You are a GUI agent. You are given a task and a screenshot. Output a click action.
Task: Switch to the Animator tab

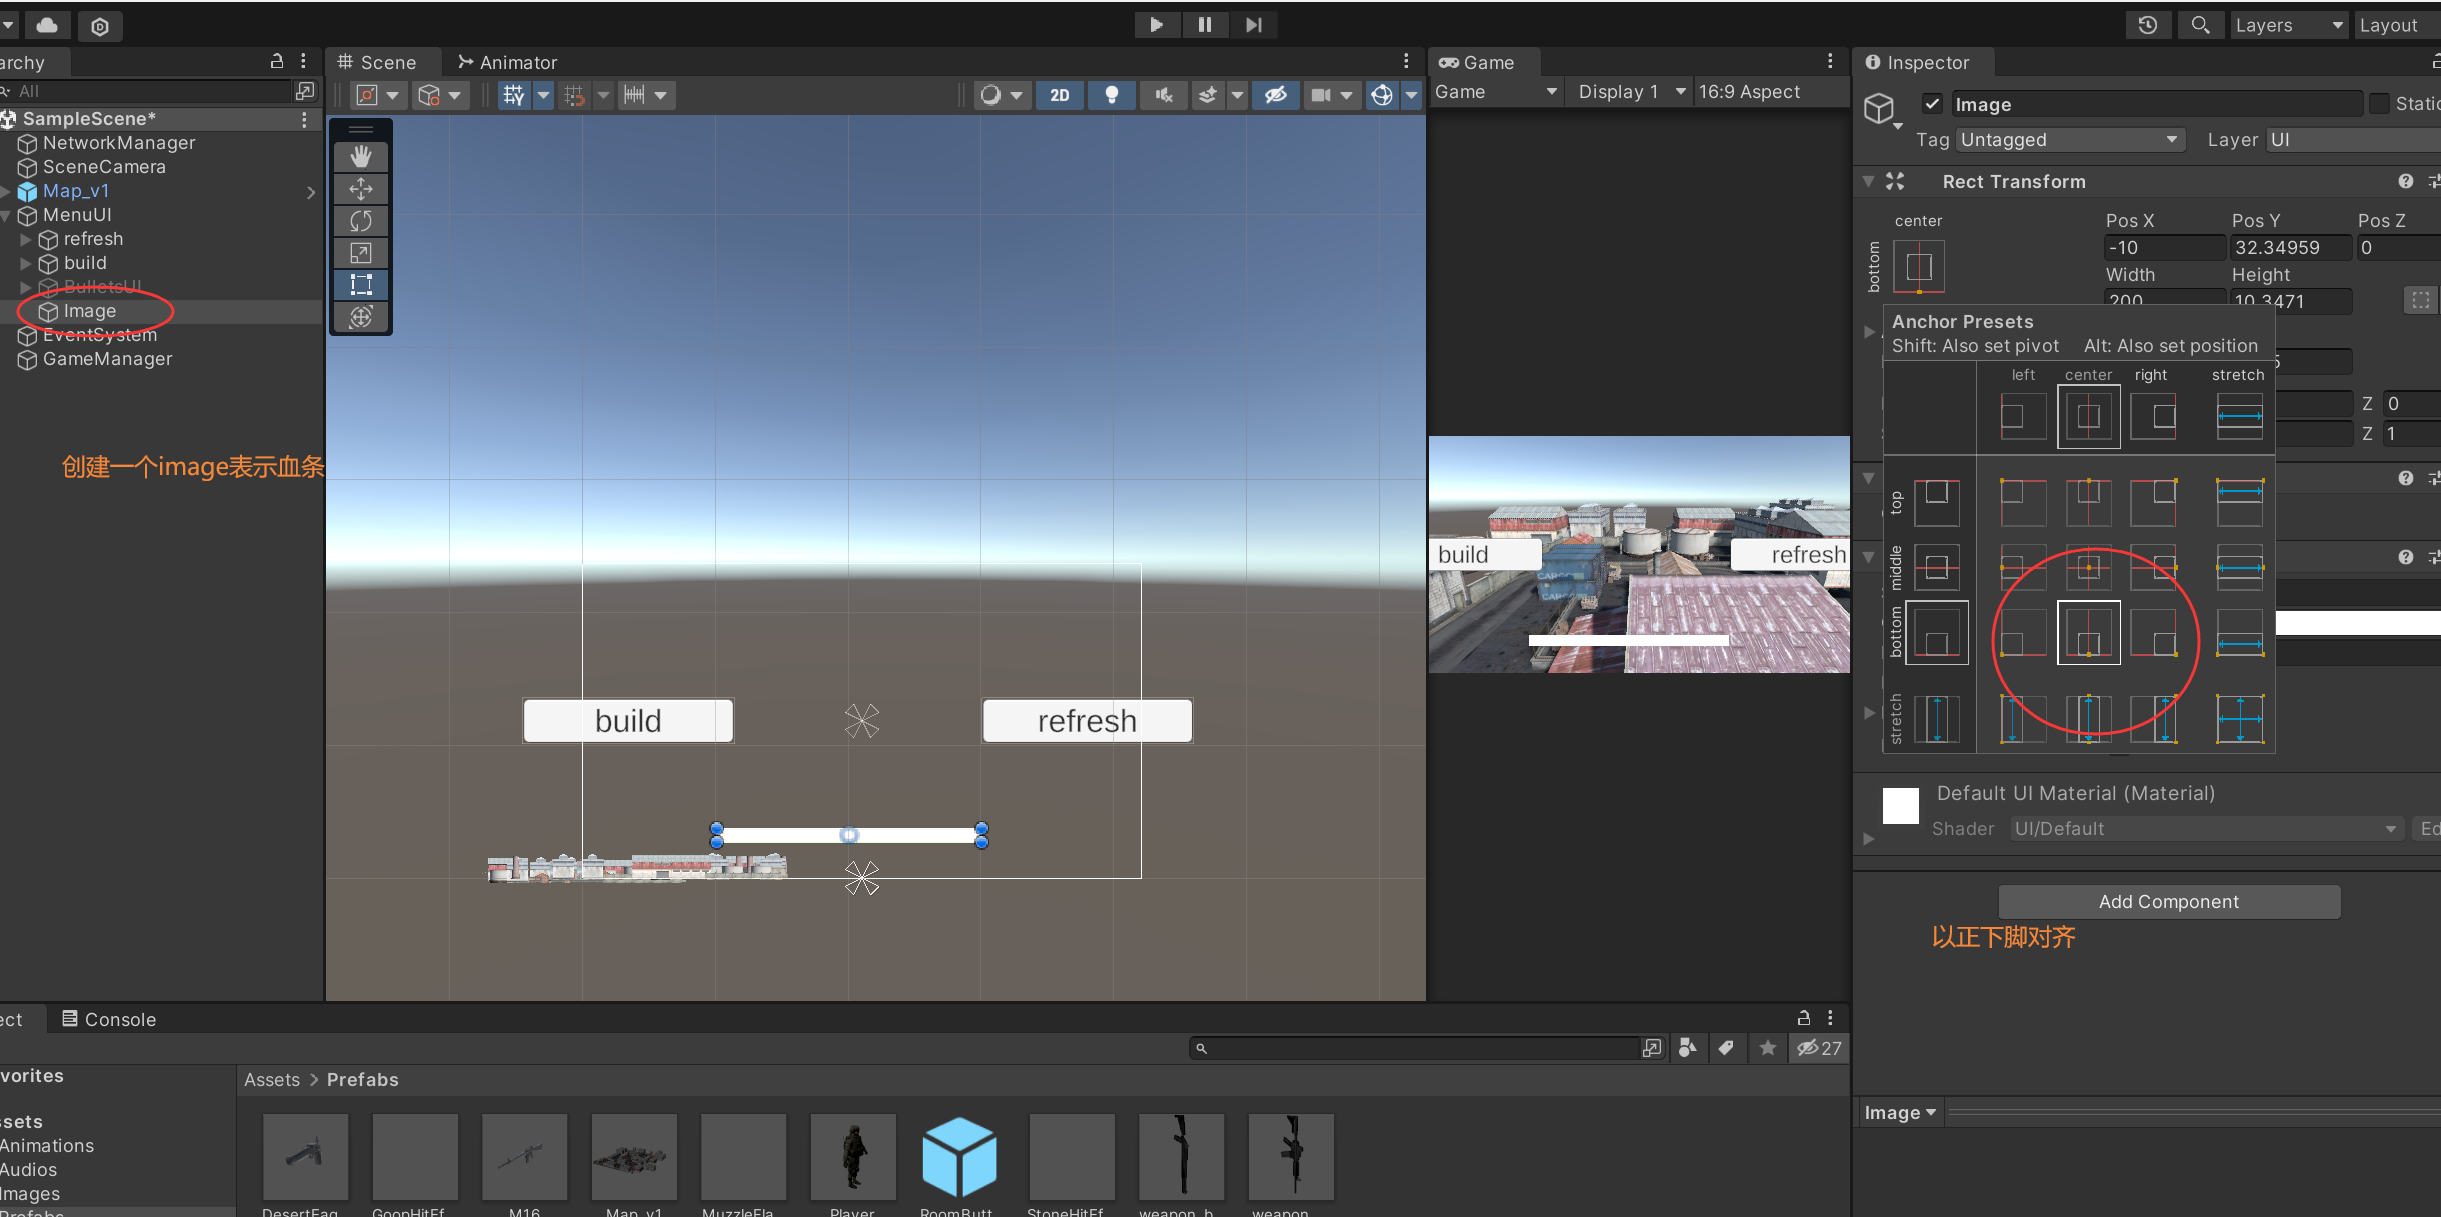point(508,62)
